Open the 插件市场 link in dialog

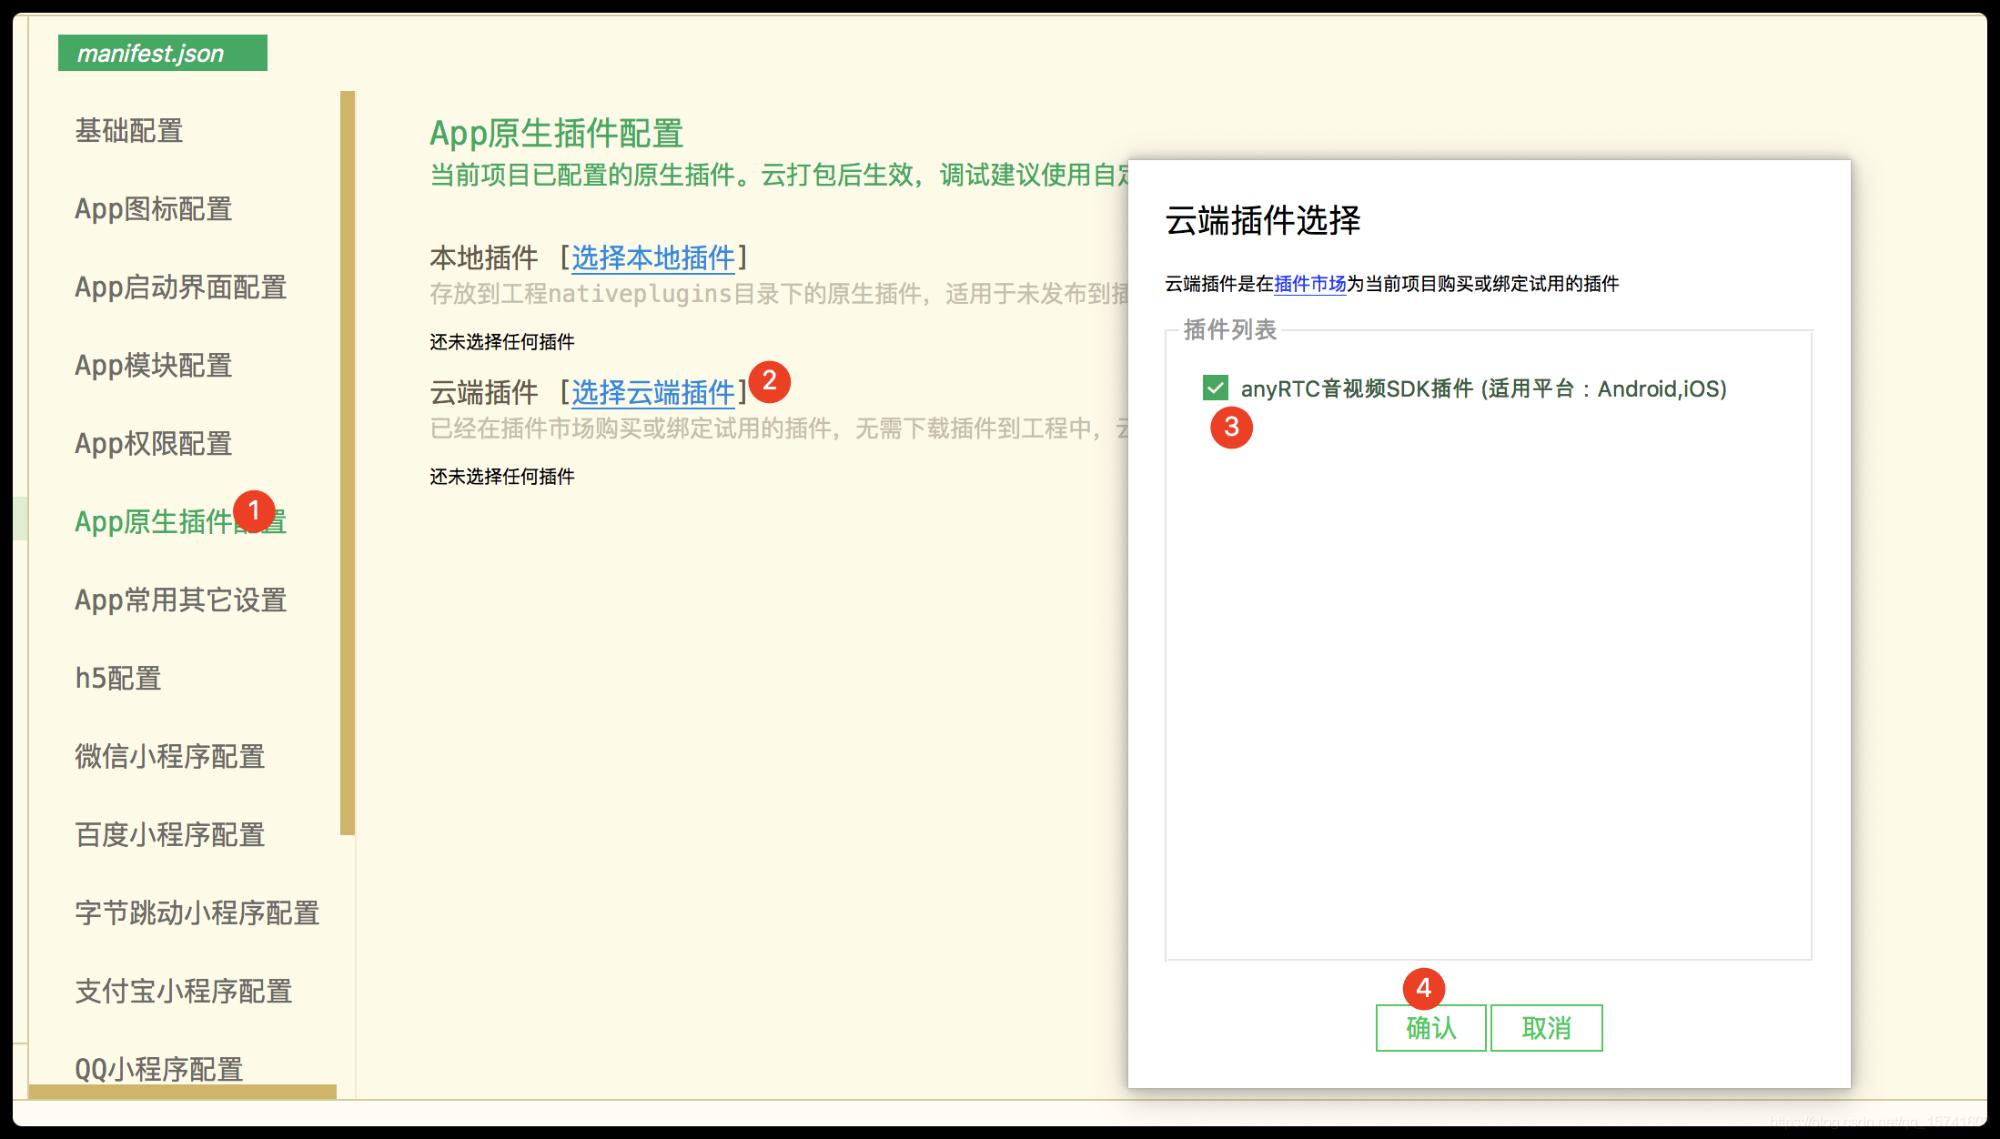click(1310, 284)
